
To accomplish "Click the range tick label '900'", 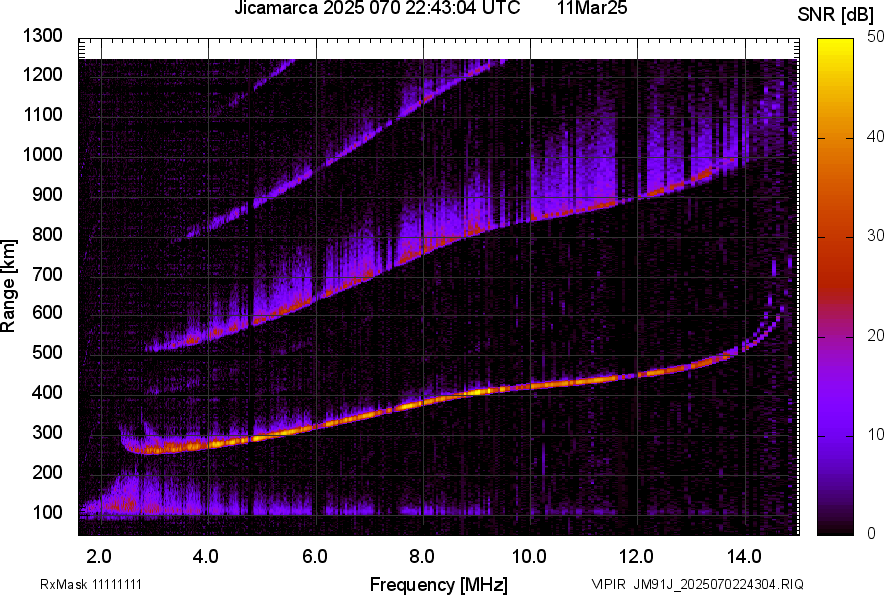I will click(x=47, y=194).
